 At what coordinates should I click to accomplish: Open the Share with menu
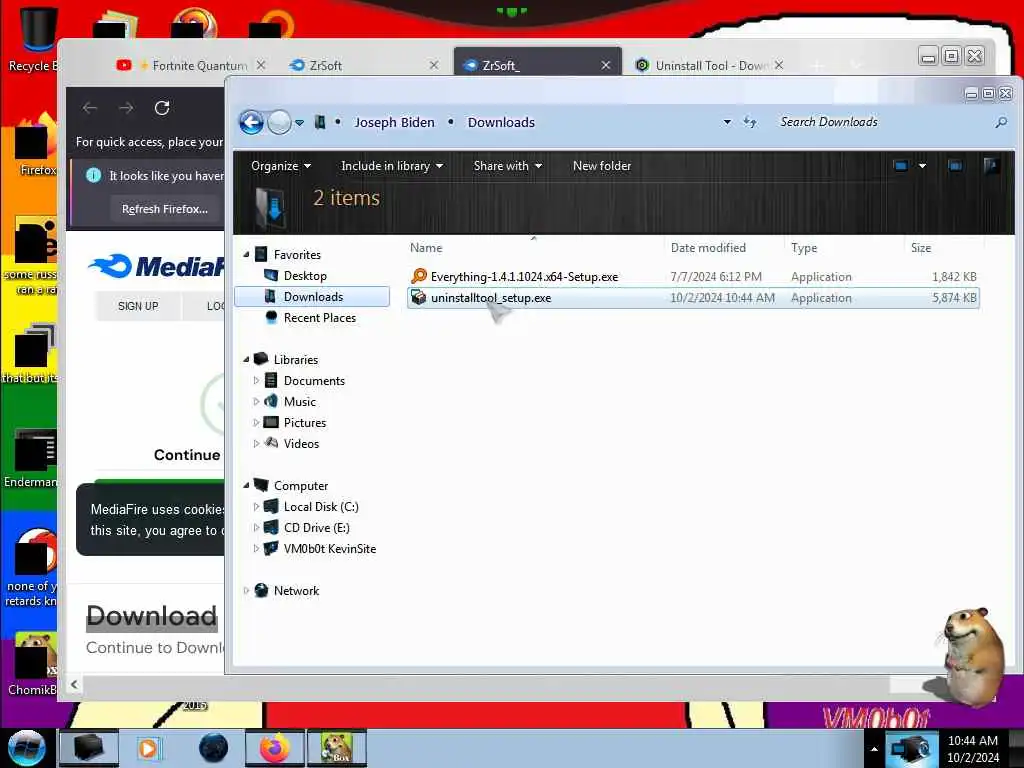pos(507,166)
